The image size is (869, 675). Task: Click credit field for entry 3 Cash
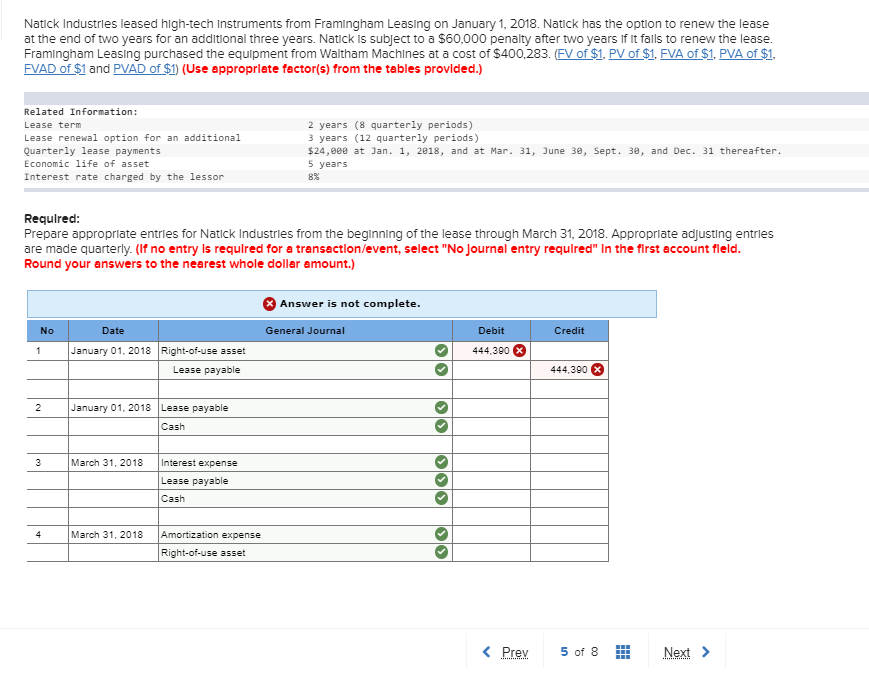(569, 498)
